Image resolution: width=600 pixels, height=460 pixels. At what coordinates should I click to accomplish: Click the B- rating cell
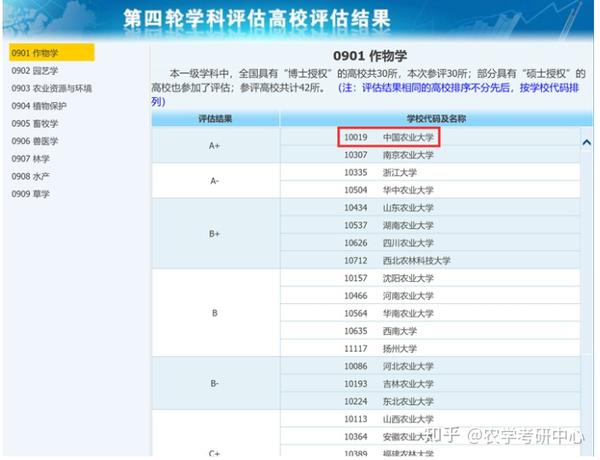pos(215,383)
